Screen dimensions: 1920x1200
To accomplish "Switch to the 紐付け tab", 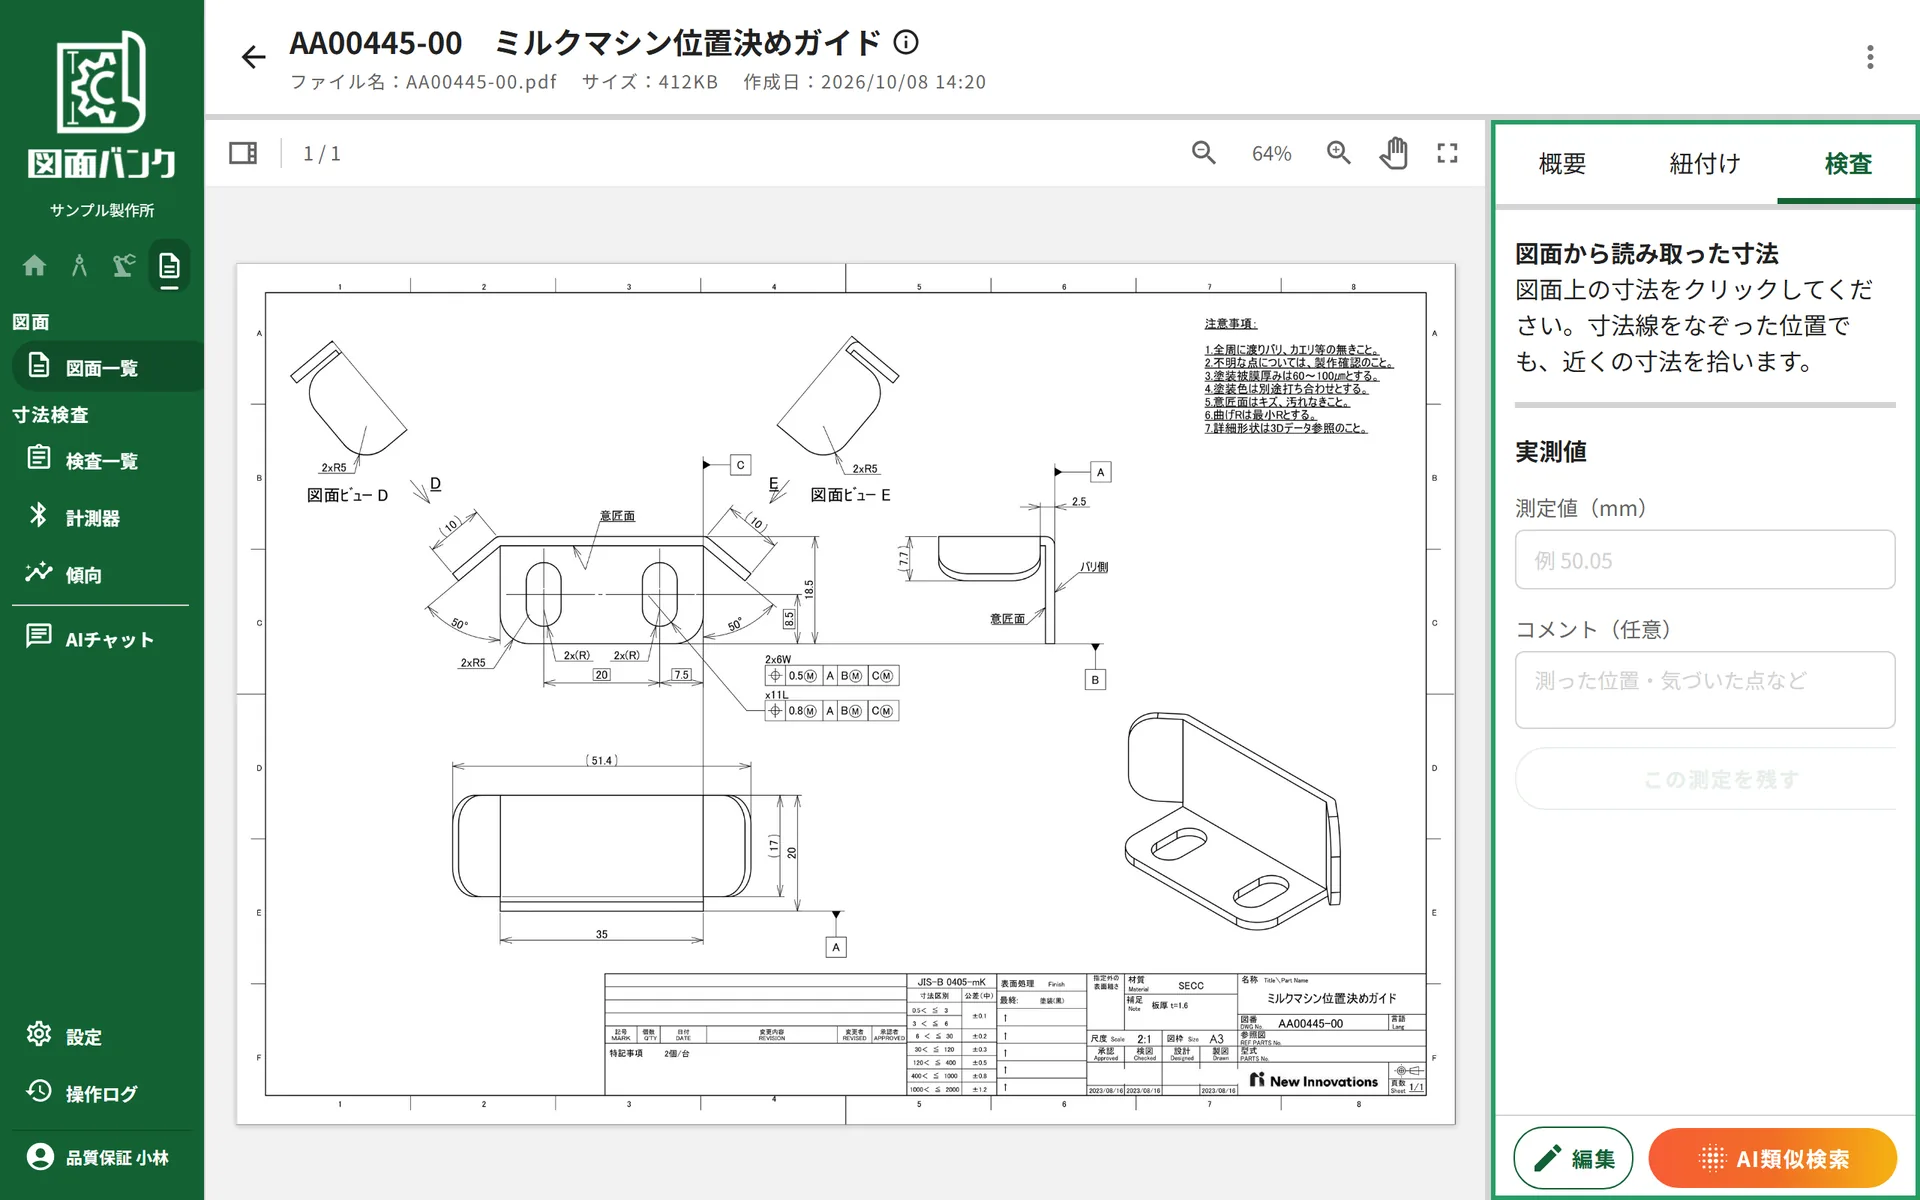I will pyautogui.click(x=1705, y=164).
